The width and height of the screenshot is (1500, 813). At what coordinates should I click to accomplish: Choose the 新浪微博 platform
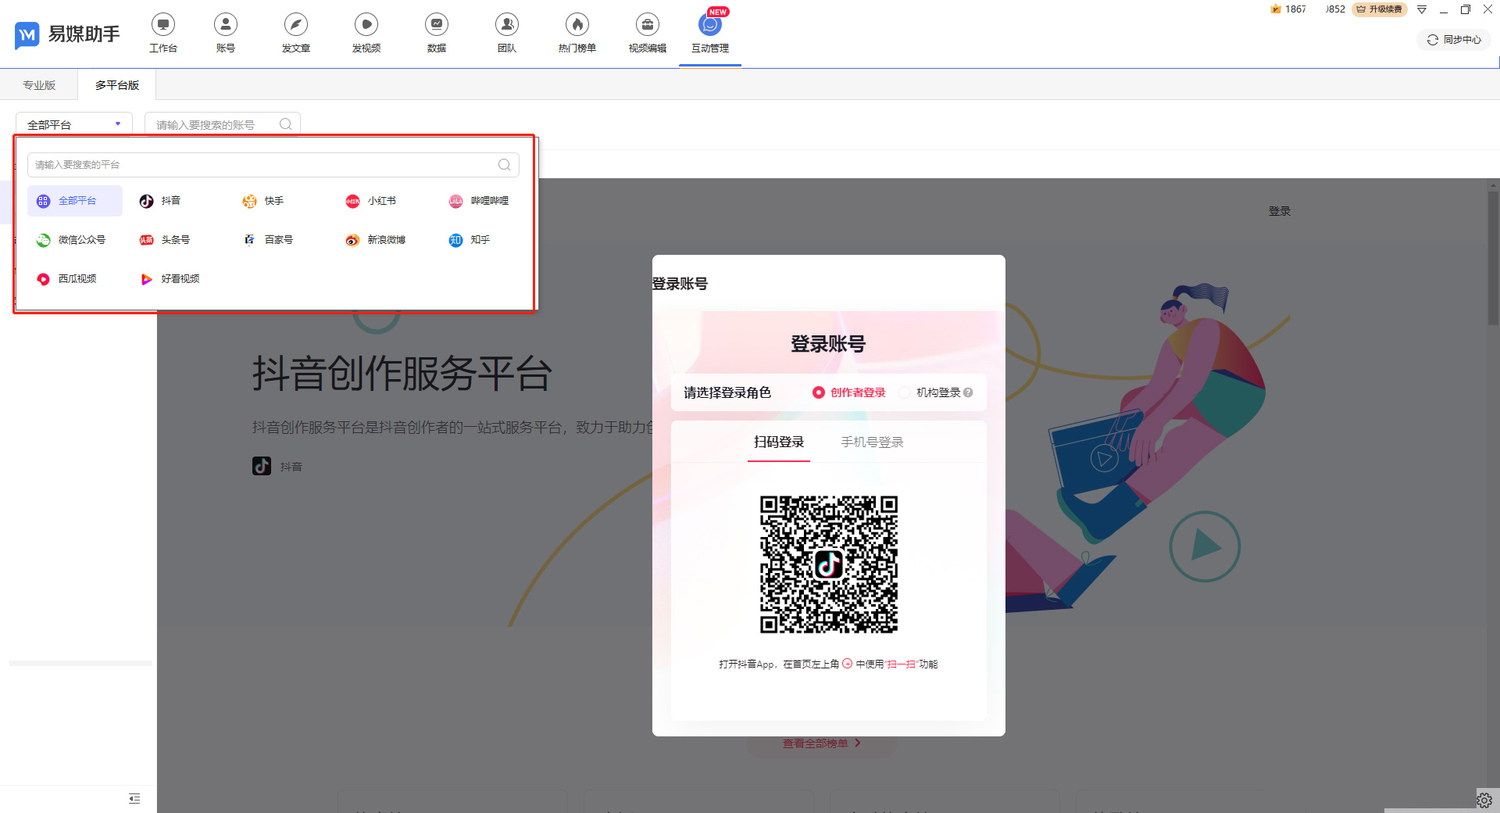[375, 240]
